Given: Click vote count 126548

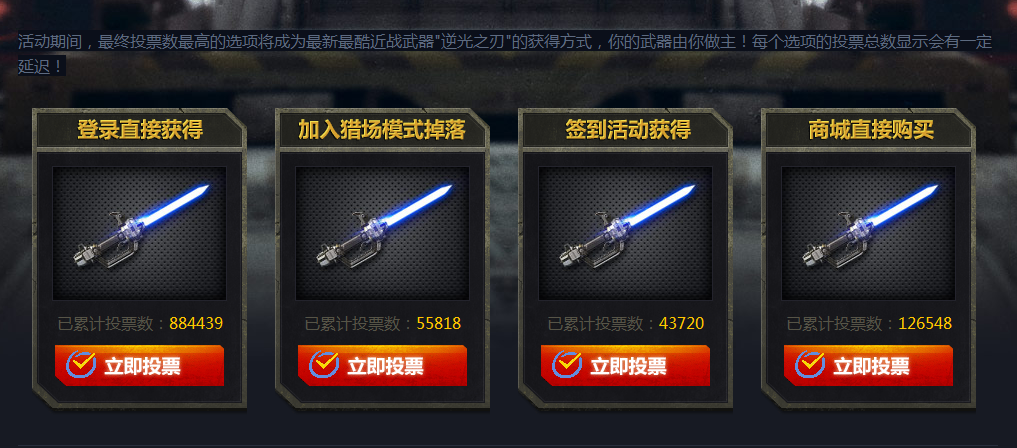Looking at the screenshot, I should [x=925, y=324].
